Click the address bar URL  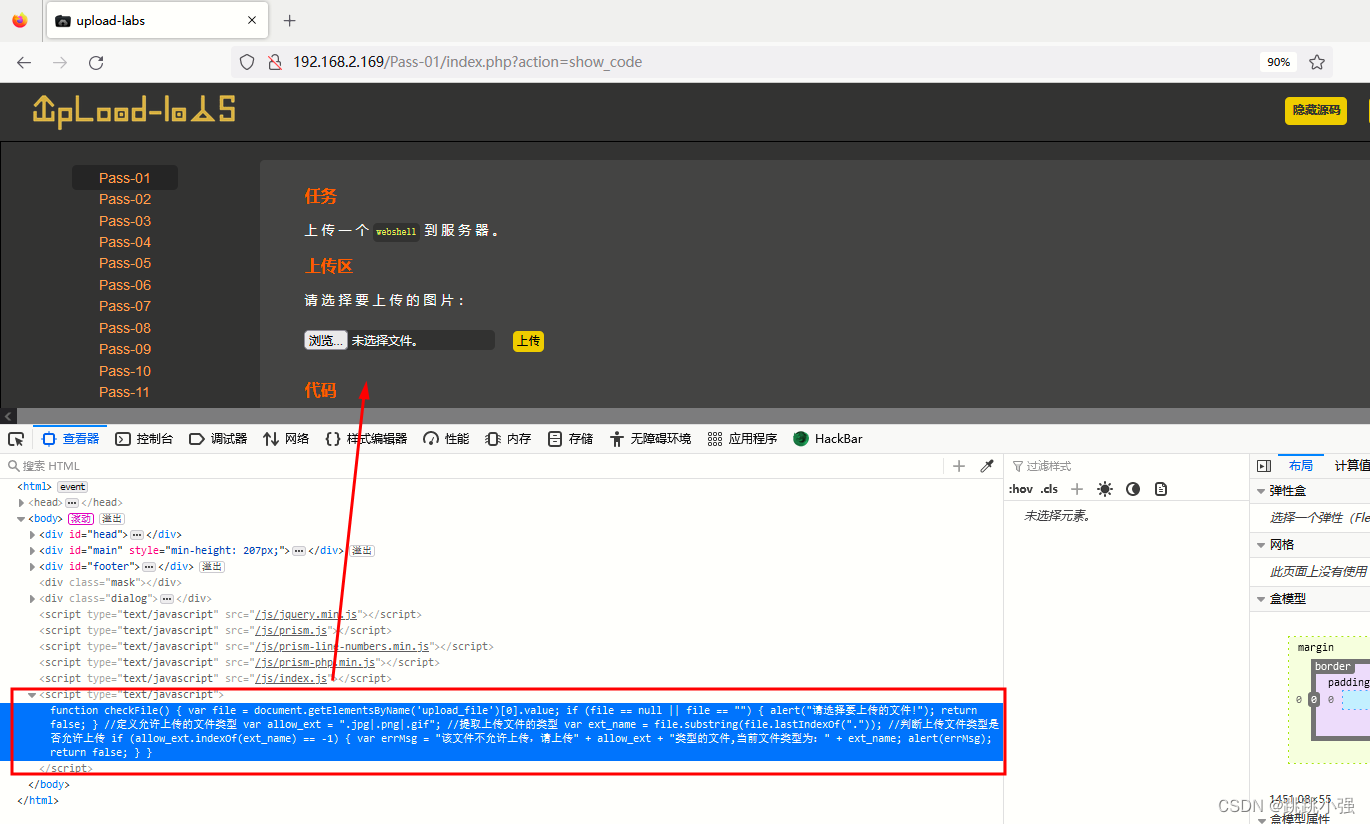[x=467, y=62]
